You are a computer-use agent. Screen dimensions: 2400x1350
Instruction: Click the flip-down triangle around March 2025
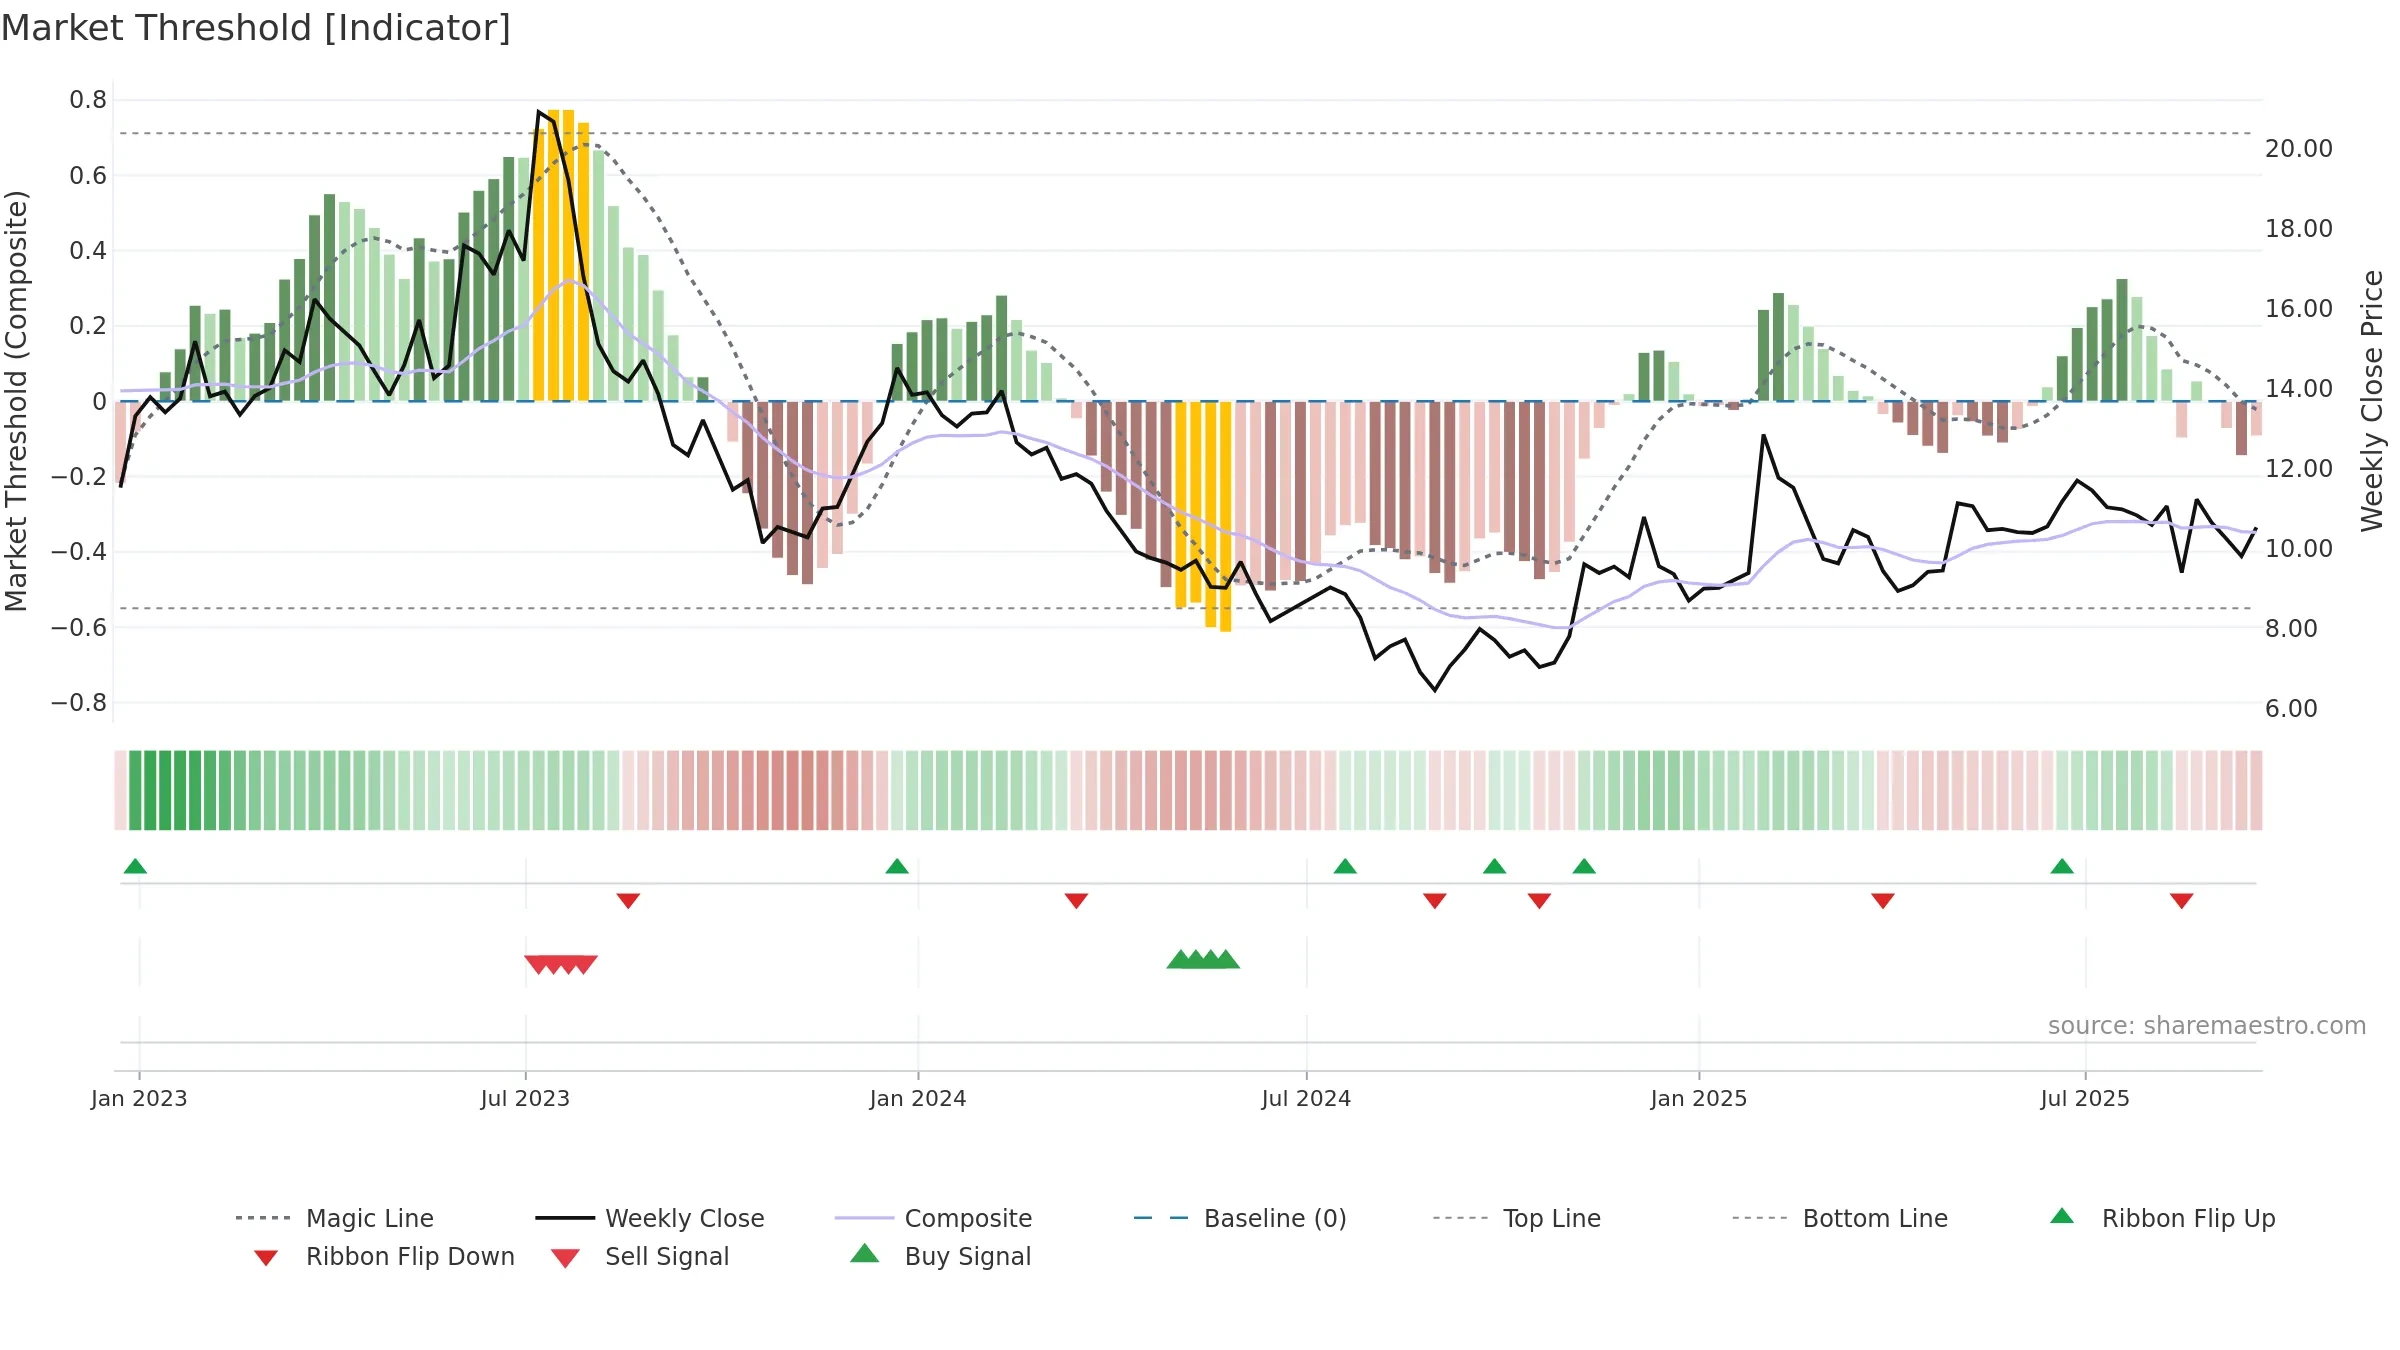1883,901
